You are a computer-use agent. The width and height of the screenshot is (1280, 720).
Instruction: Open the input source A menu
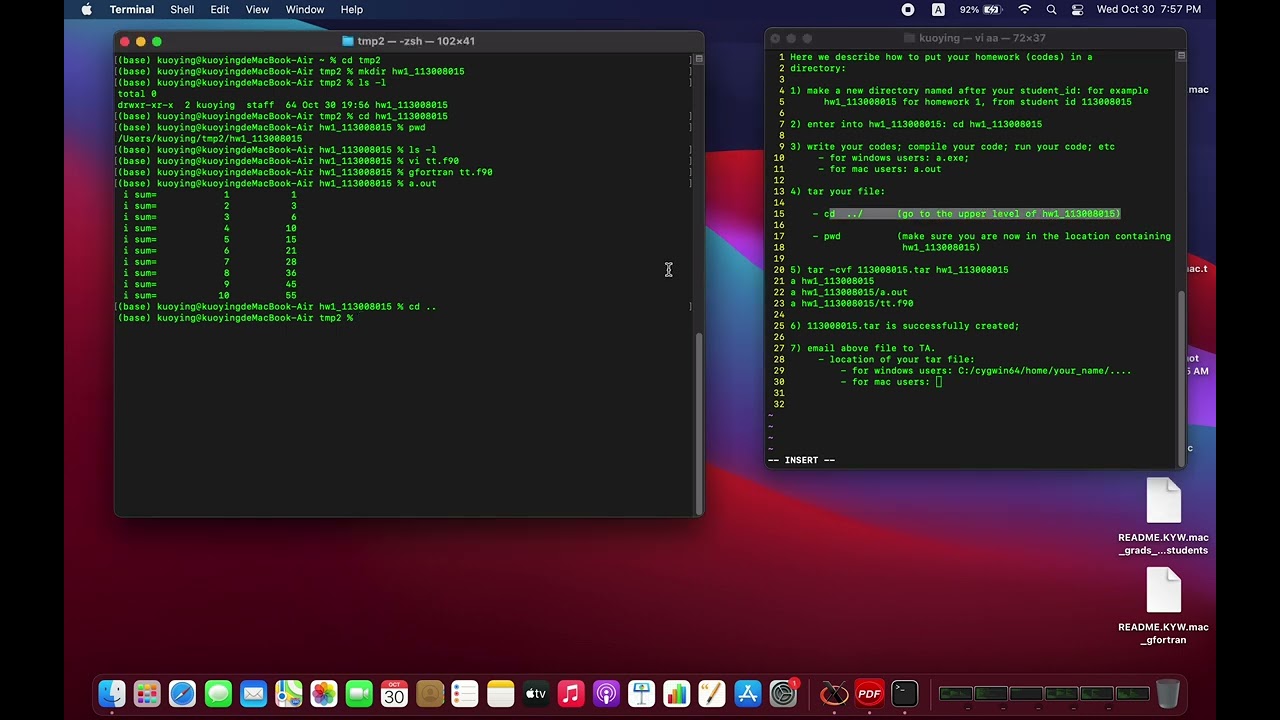(x=938, y=9)
